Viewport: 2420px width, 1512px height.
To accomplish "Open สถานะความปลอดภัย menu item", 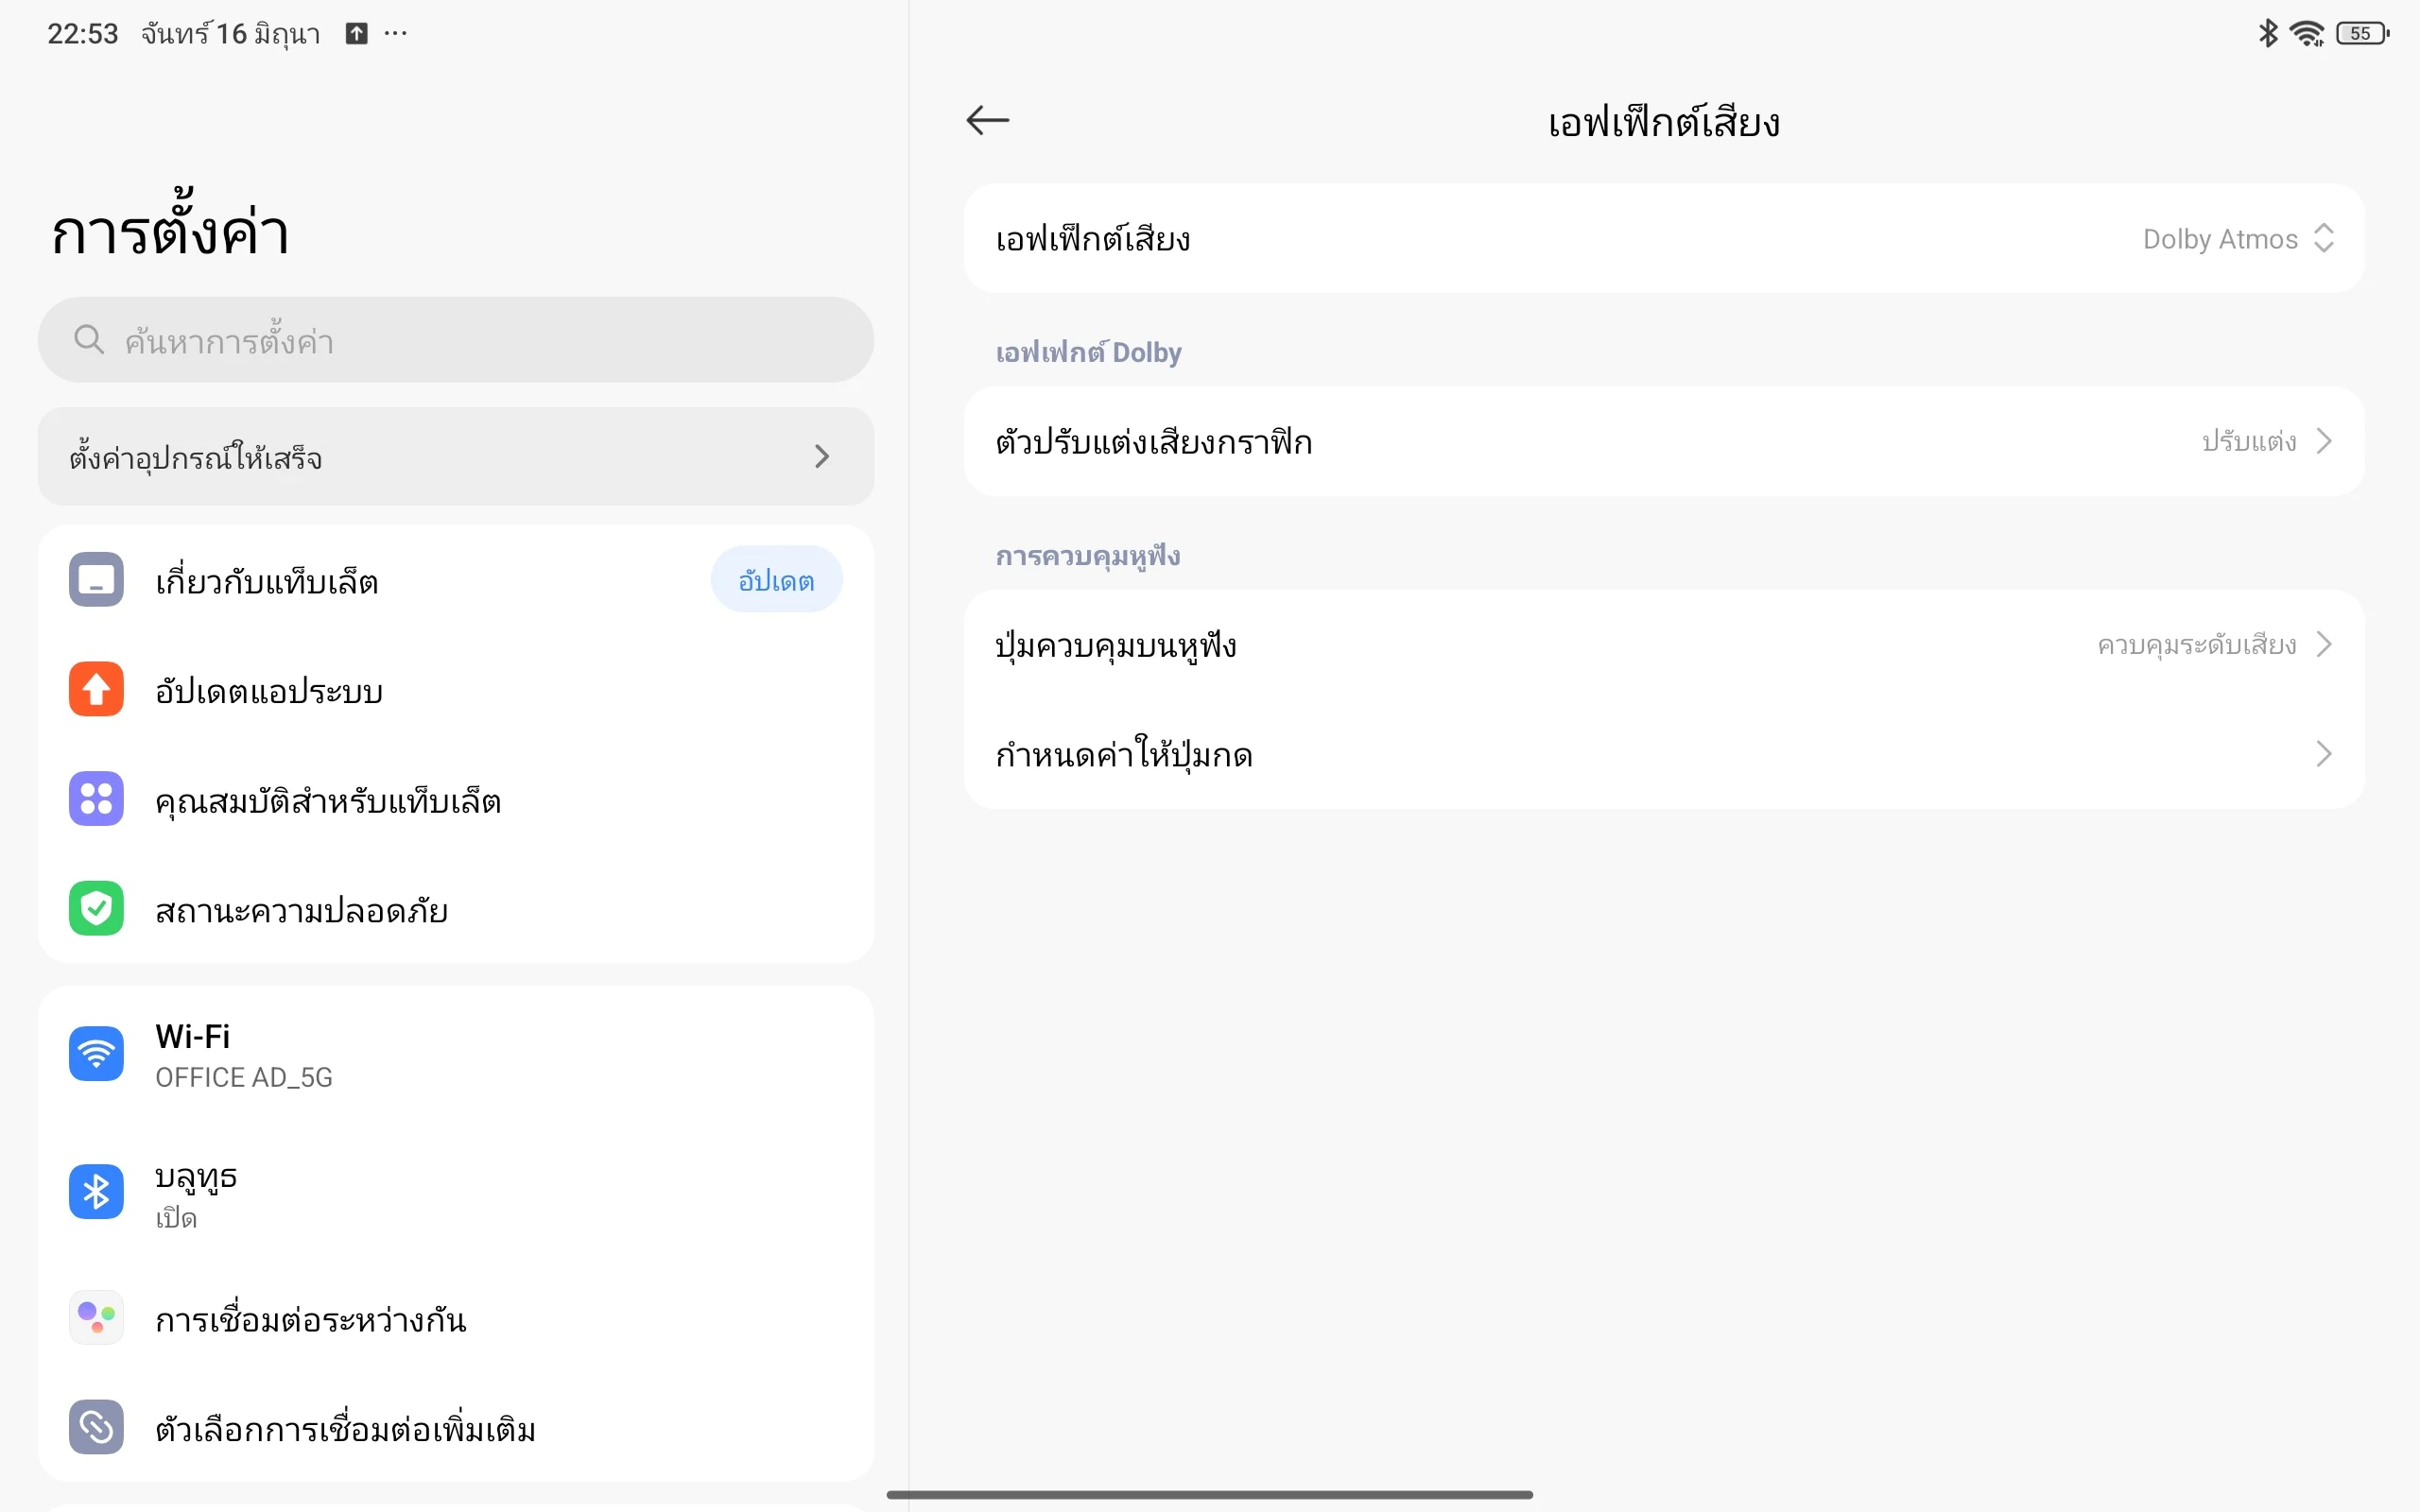I will (456, 908).
